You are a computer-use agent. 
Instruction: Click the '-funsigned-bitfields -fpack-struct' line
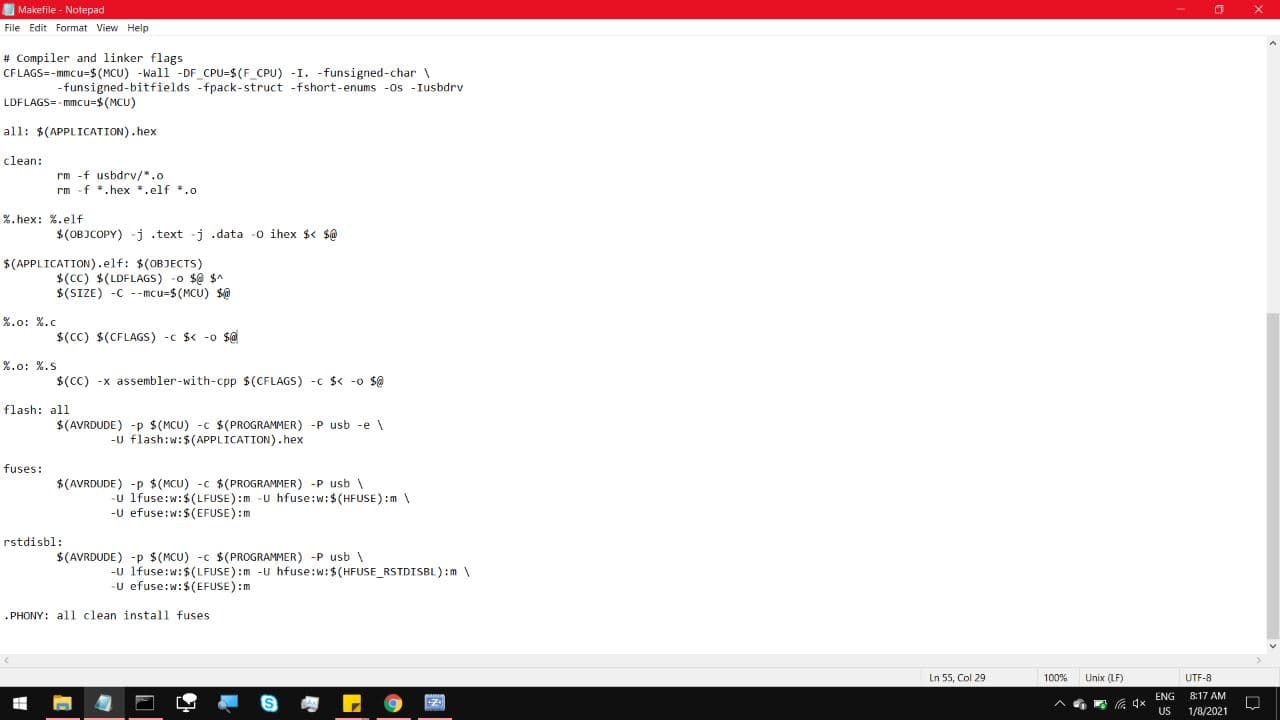coord(260,87)
